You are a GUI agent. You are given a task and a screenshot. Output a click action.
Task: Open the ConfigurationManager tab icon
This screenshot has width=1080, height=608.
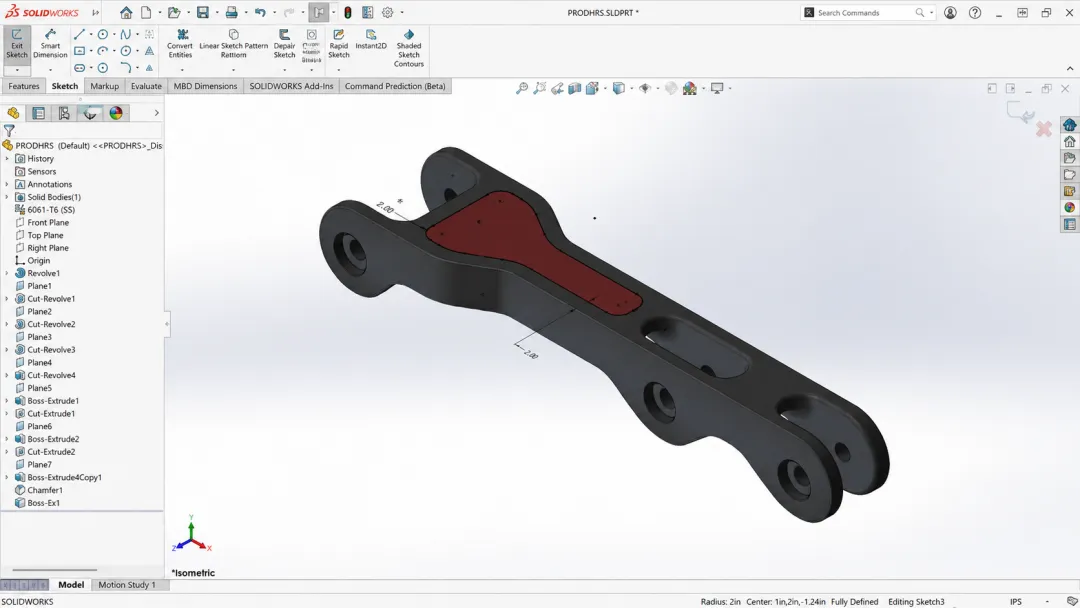(x=64, y=113)
